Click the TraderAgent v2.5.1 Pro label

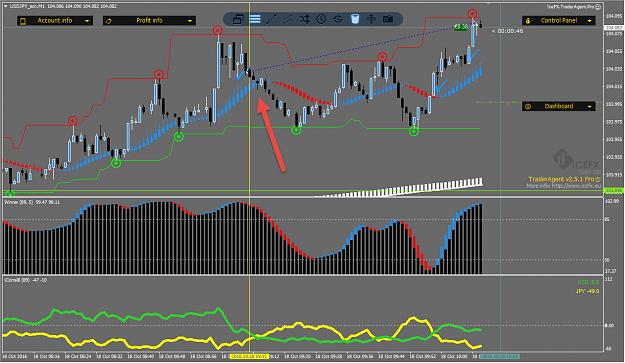tap(564, 179)
